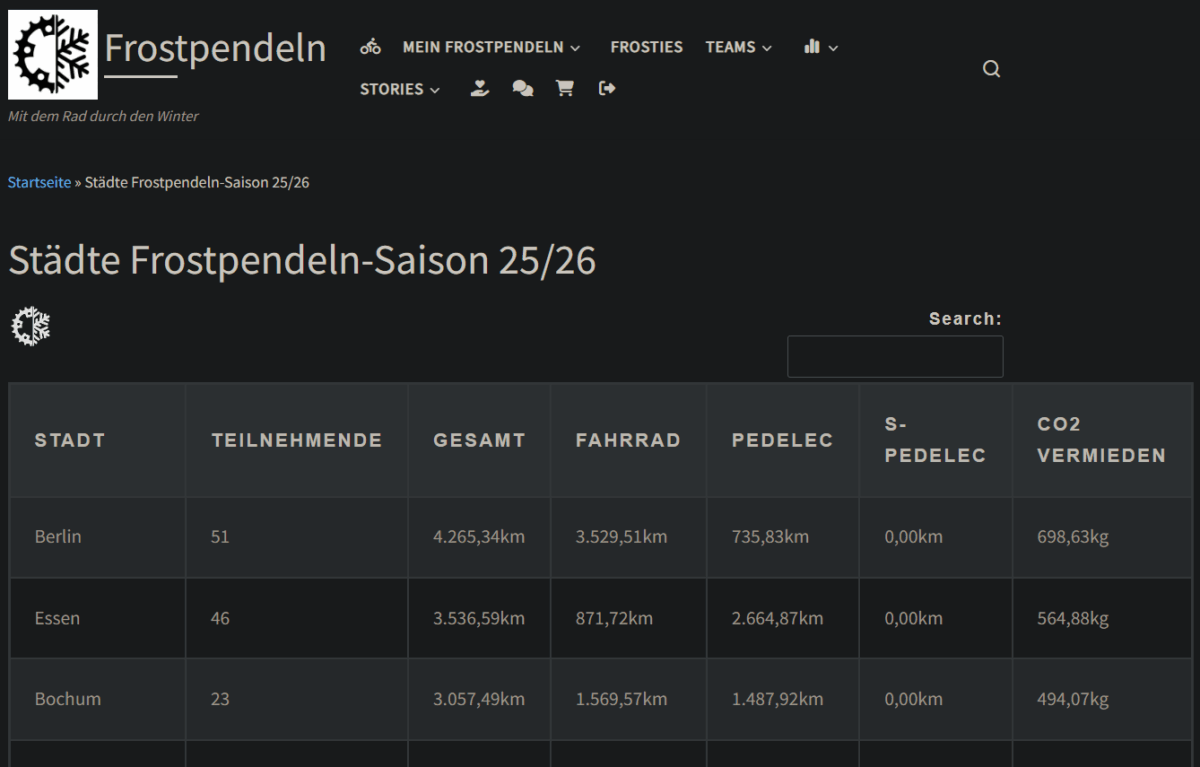Image resolution: width=1200 pixels, height=767 pixels.
Task: Click the Frostpendeln snowflake logo
Action: pyautogui.click(x=52, y=53)
